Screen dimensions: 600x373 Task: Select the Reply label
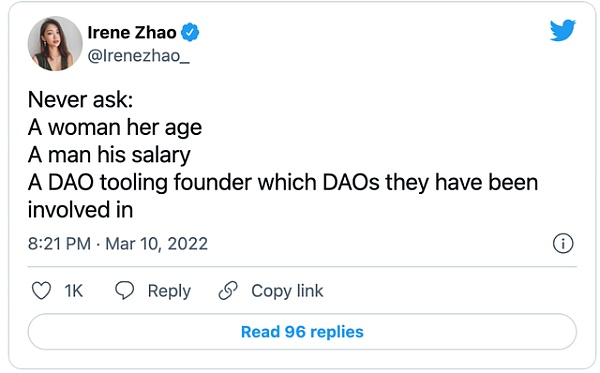tap(169, 291)
